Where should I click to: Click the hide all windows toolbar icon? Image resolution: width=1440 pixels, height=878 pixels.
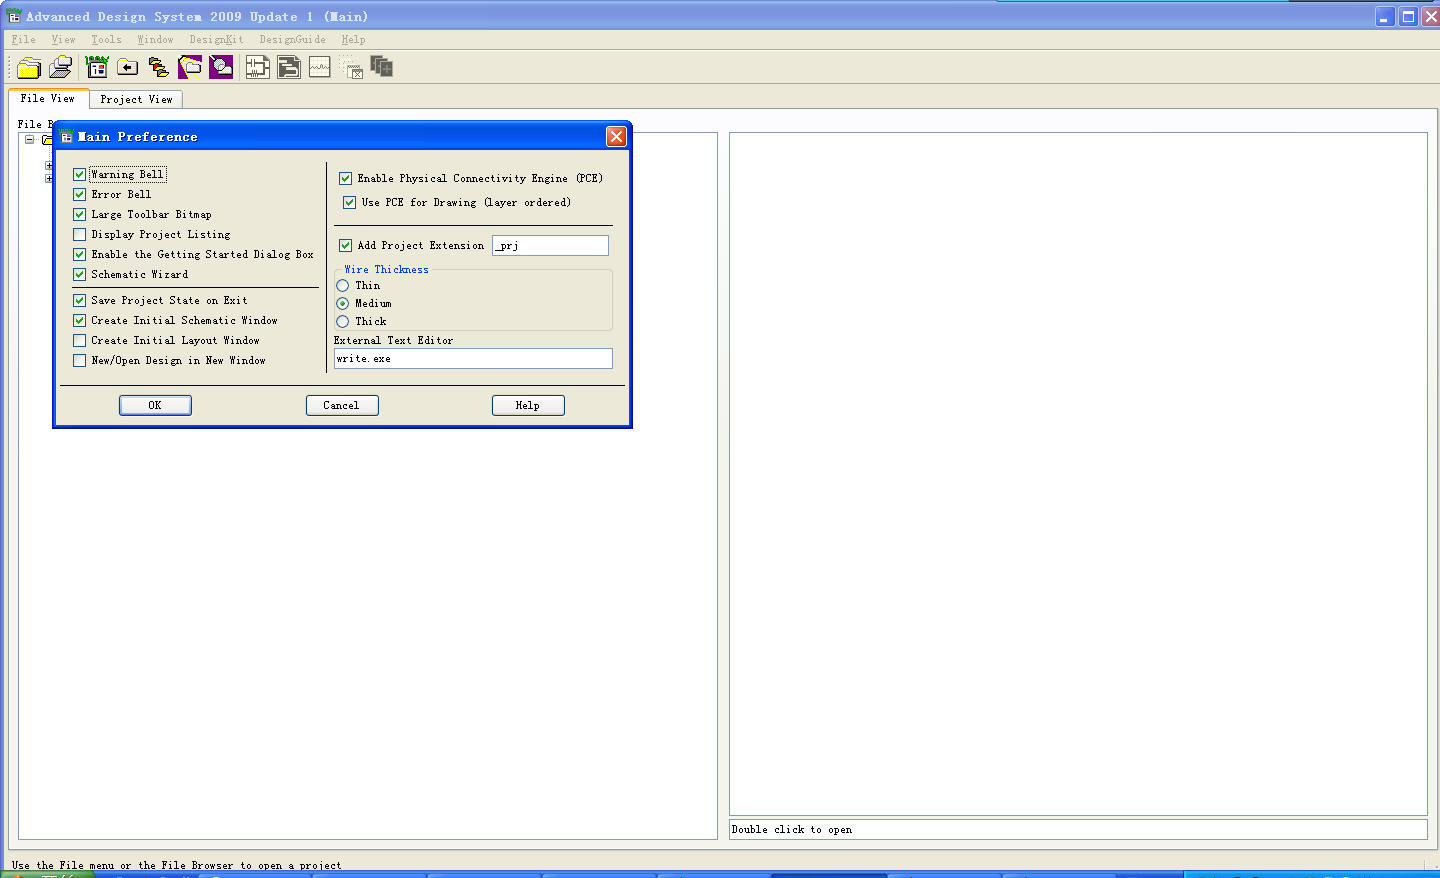click(x=351, y=67)
